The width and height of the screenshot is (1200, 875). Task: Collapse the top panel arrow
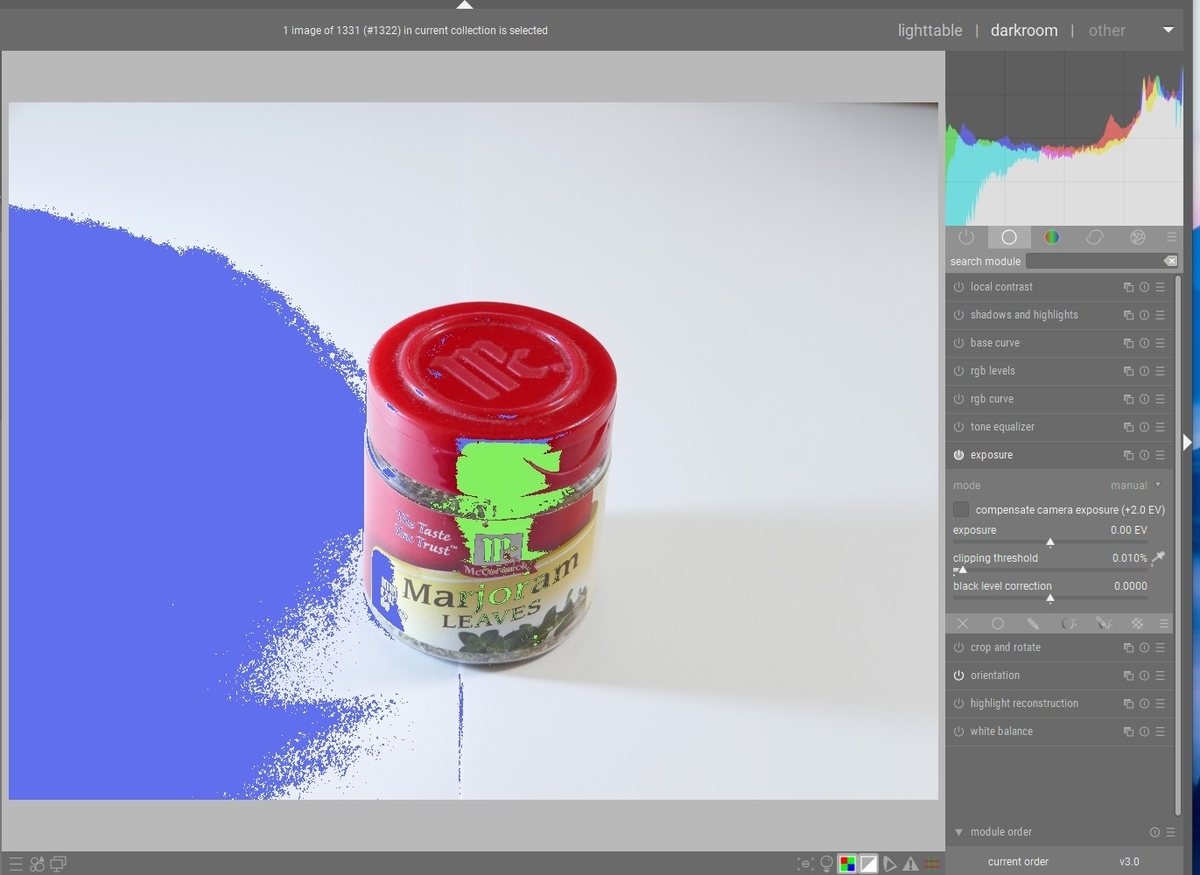464,4
